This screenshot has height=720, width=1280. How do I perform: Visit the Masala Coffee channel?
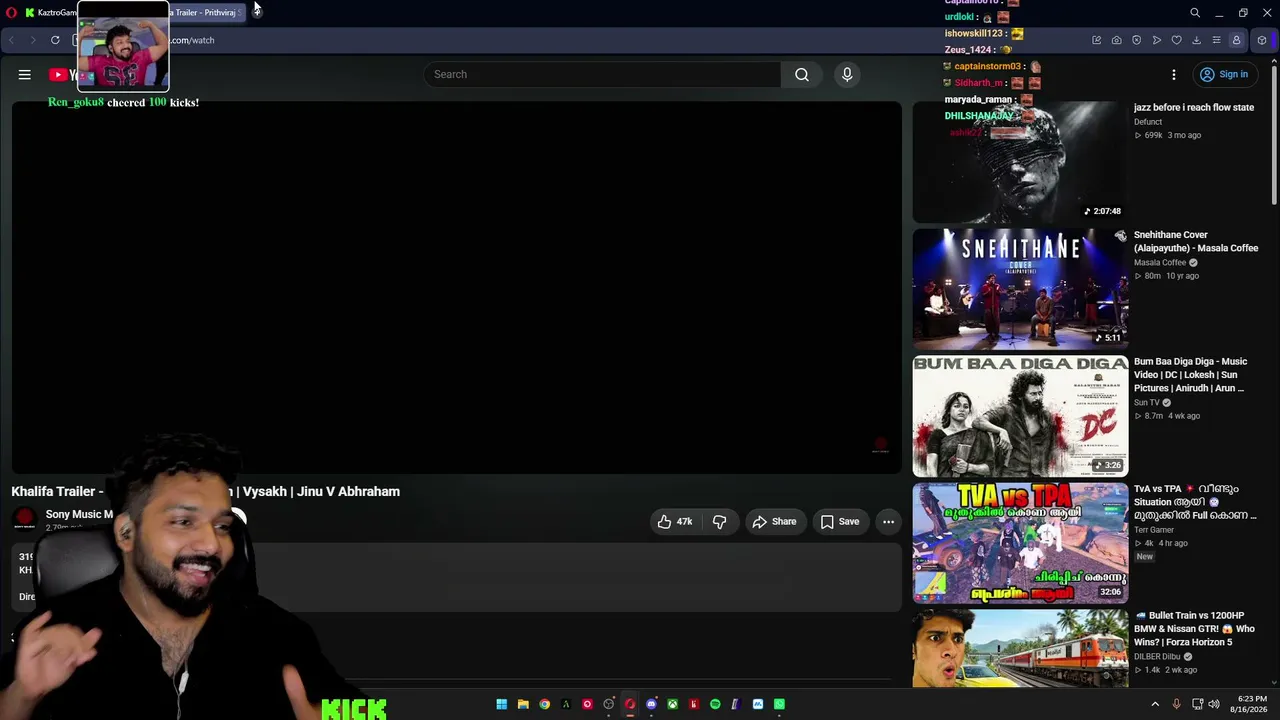(1160, 262)
